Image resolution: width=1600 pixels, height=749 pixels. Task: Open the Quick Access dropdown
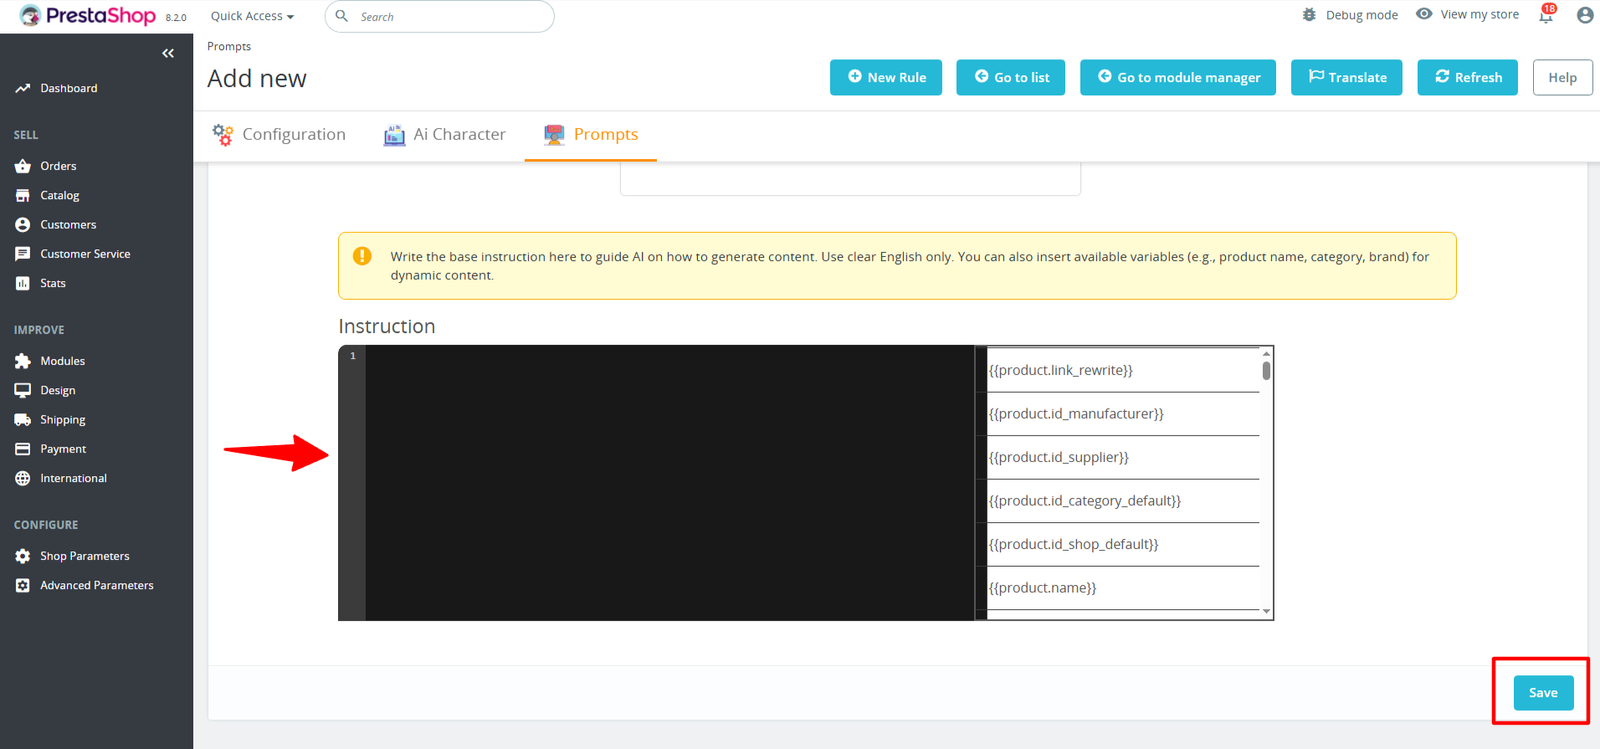click(x=252, y=16)
